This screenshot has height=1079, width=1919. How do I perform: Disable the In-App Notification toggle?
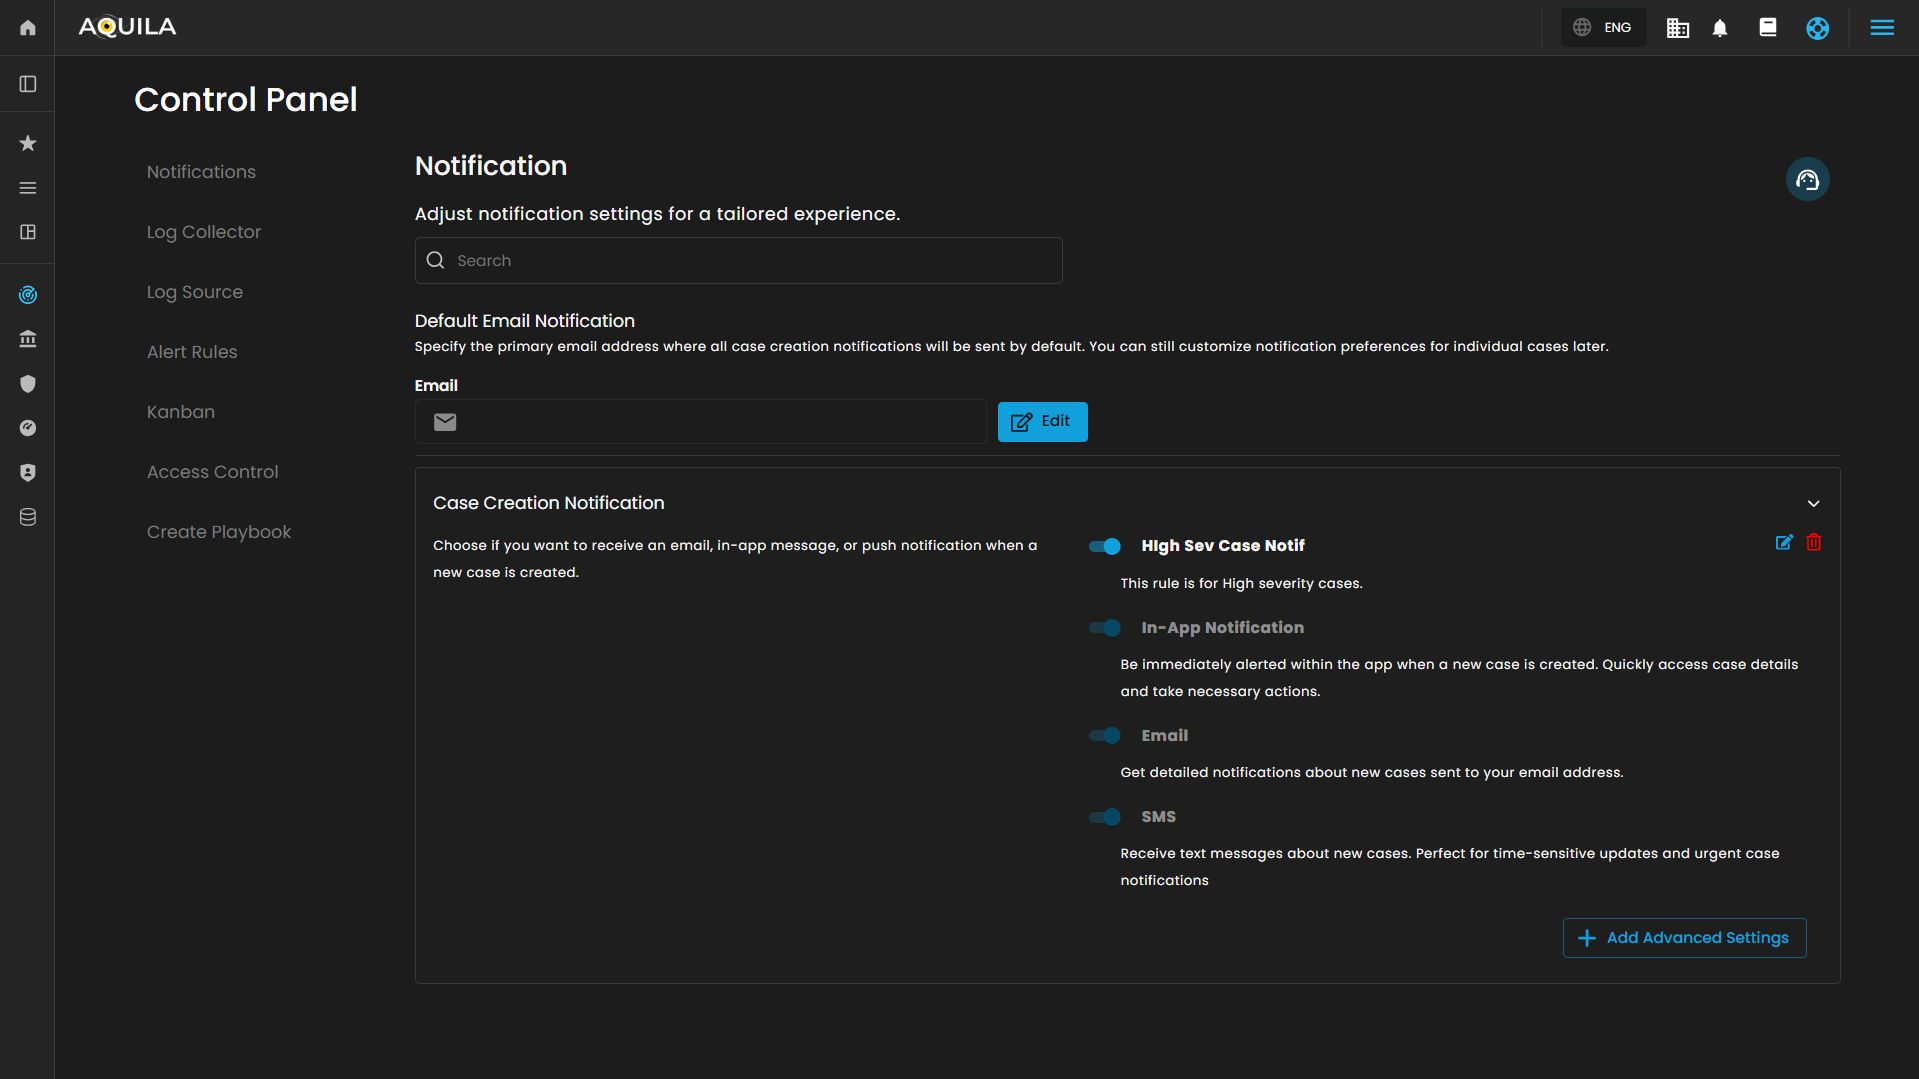point(1105,628)
